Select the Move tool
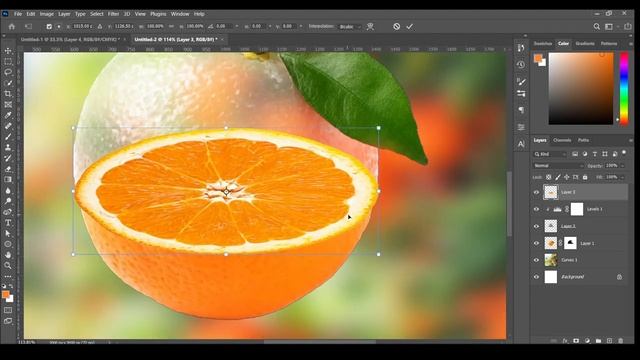This screenshot has height=360, width=640. tap(8, 51)
